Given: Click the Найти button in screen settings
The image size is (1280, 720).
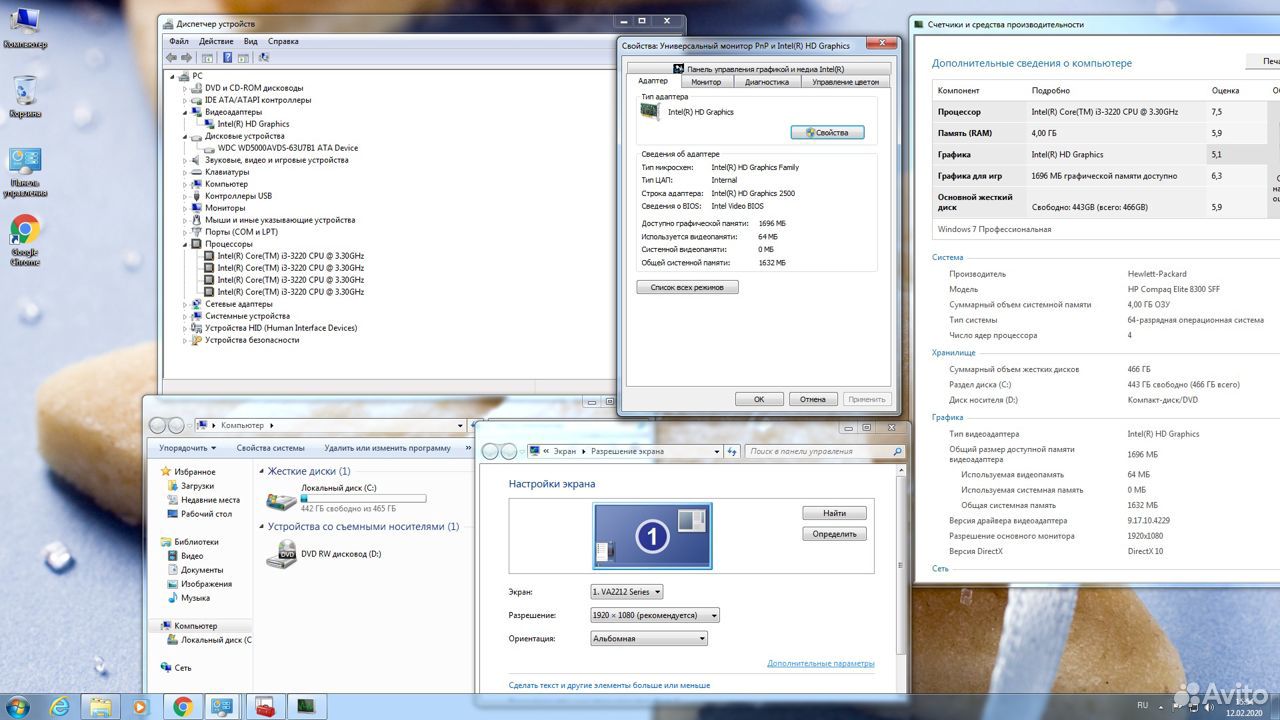Looking at the screenshot, I should click(x=834, y=513).
